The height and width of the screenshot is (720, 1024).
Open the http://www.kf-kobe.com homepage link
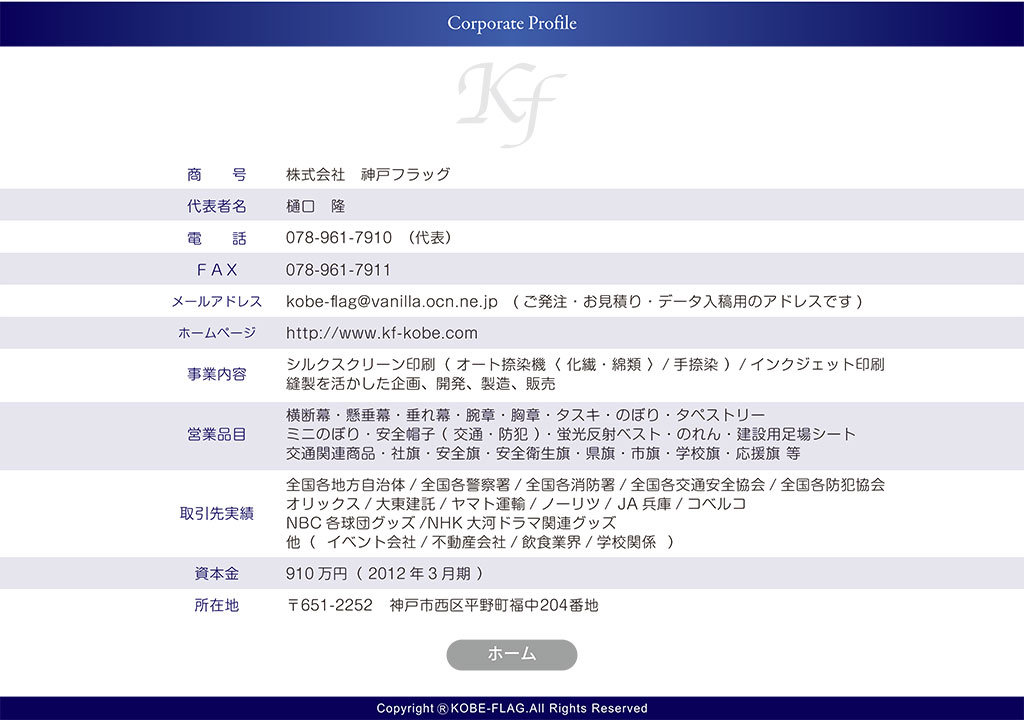[381, 333]
